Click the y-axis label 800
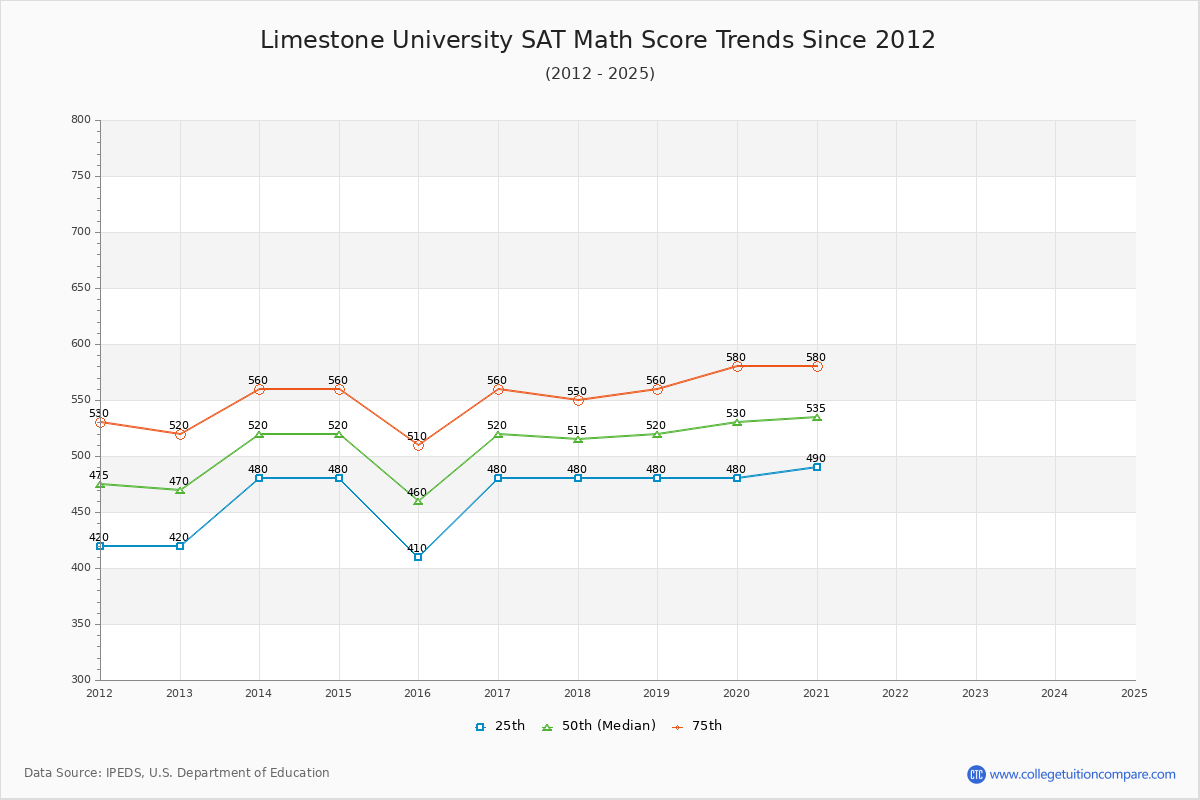The height and width of the screenshot is (800, 1200). click(81, 120)
